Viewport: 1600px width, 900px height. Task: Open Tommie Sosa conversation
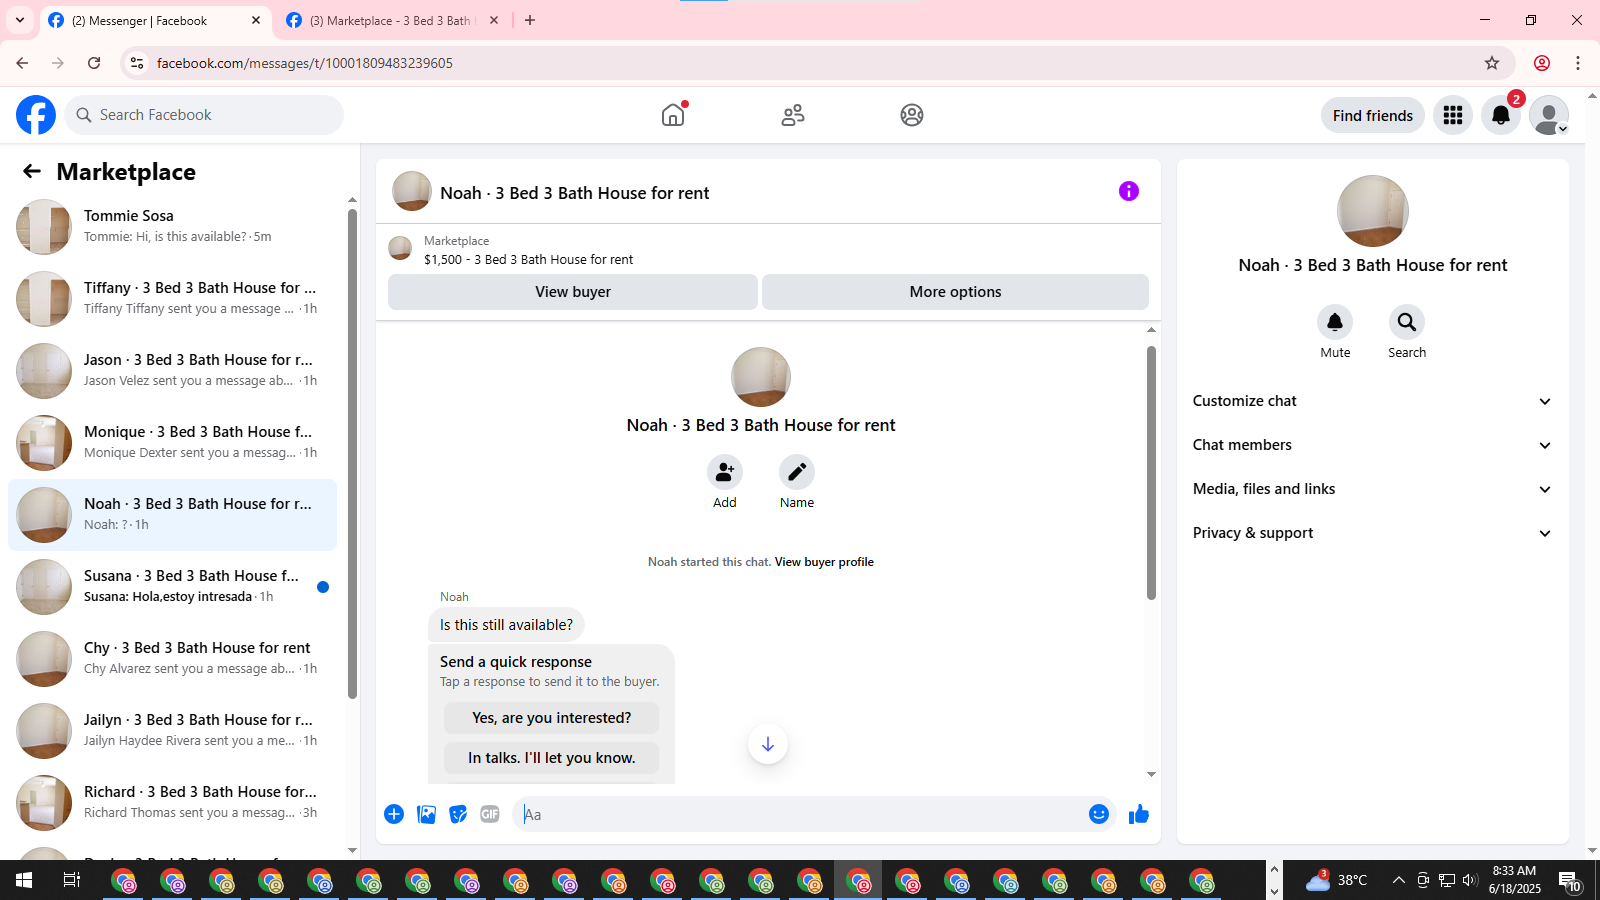pyautogui.click(x=172, y=227)
